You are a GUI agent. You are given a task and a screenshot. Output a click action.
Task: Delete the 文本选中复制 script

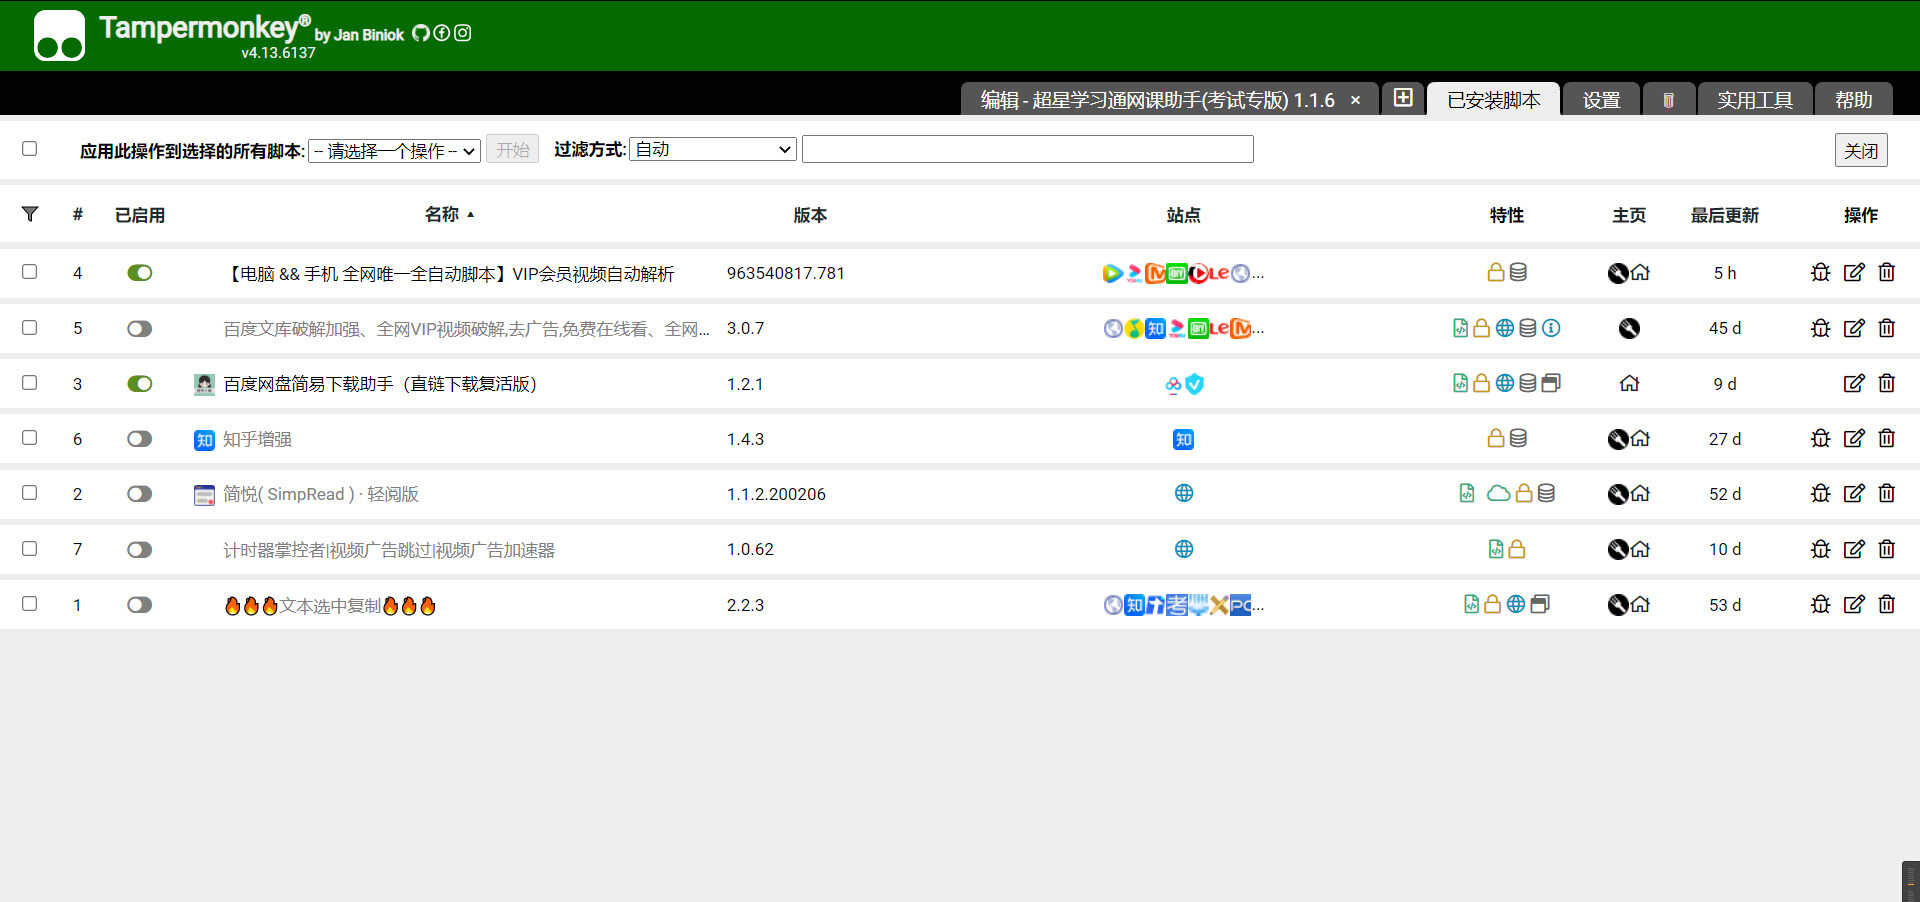pos(1887,604)
